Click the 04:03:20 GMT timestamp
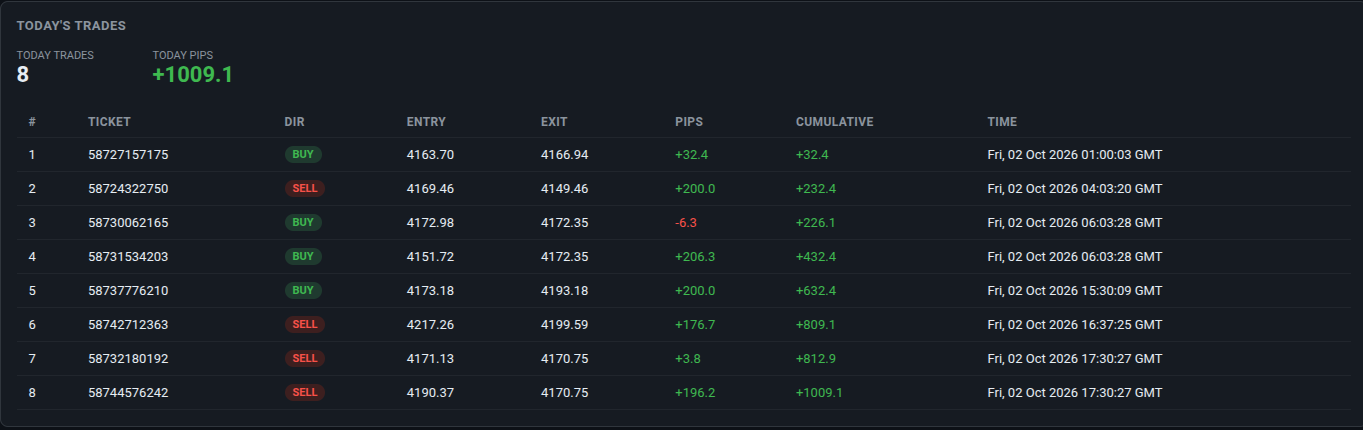Image resolution: width=1363 pixels, height=430 pixels. pyautogui.click(x=1075, y=189)
